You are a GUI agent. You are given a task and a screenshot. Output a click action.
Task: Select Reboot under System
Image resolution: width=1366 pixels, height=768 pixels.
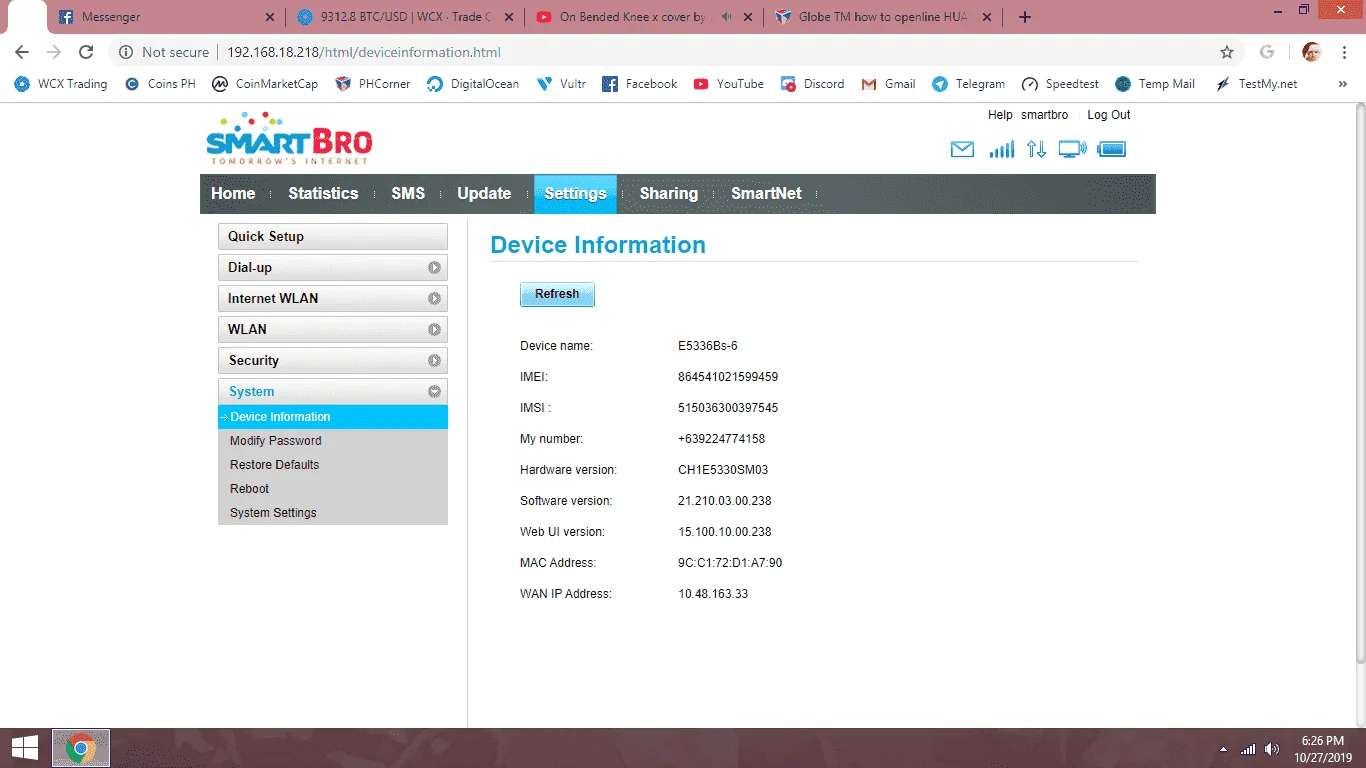332,489
